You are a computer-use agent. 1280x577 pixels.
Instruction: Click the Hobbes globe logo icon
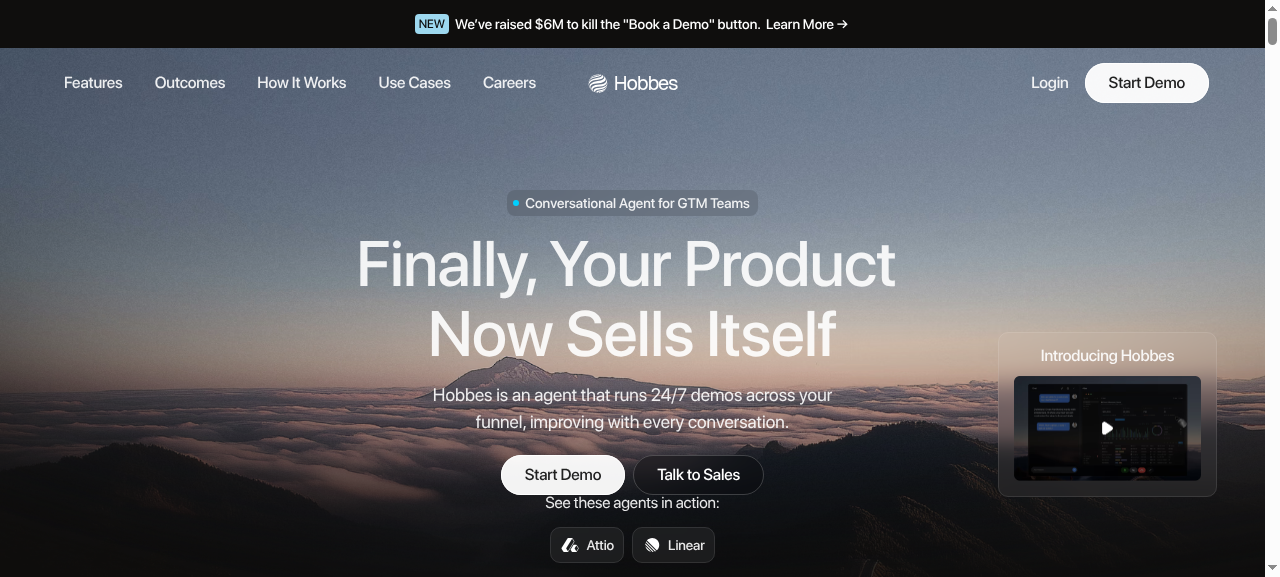[597, 84]
